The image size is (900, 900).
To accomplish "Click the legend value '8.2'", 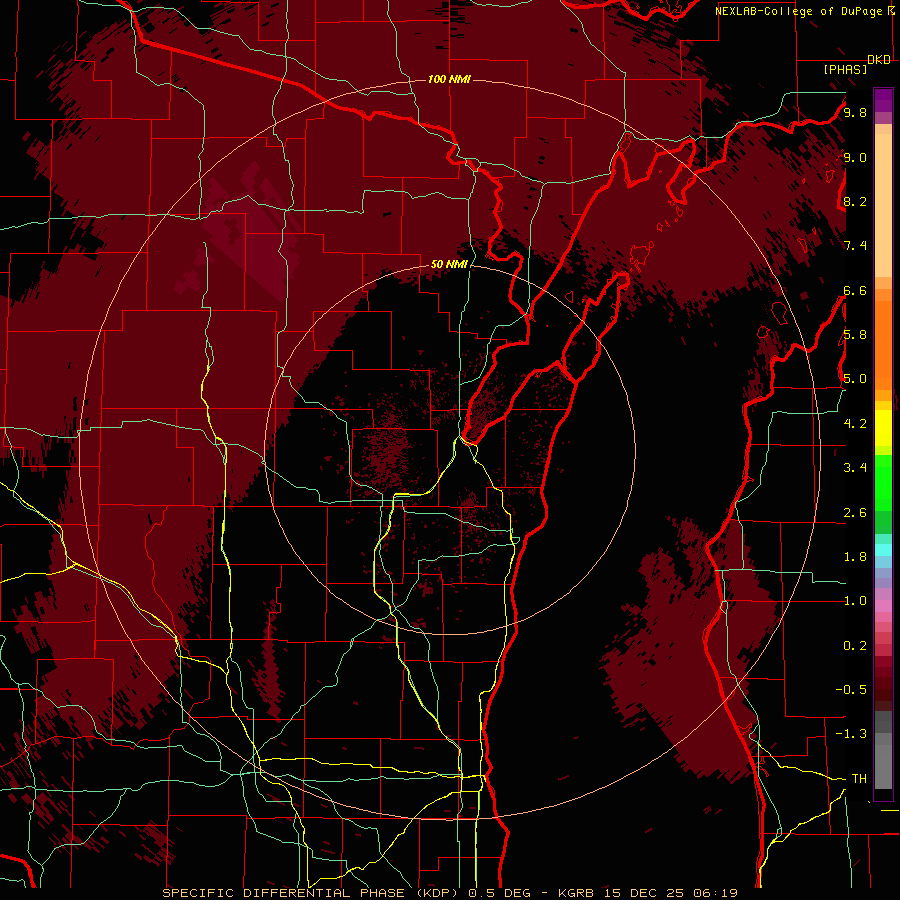I will pyautogui.click(x=855, y=201).
